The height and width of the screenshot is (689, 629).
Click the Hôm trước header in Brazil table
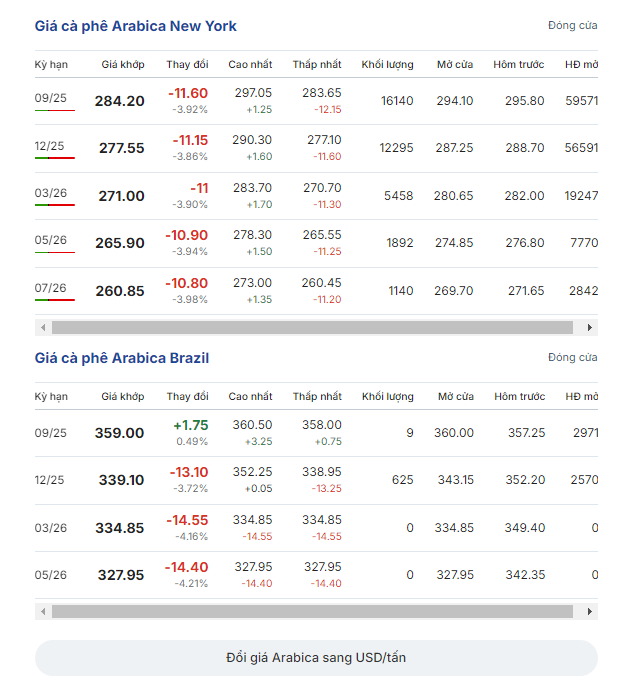[520, 397]
